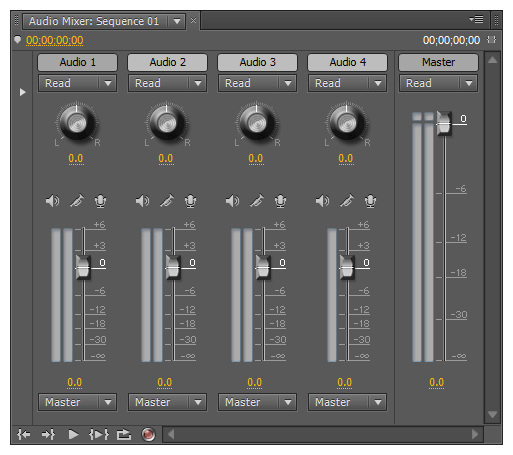Open Audio 1 automation mode Read dropdown

(77, 83)
